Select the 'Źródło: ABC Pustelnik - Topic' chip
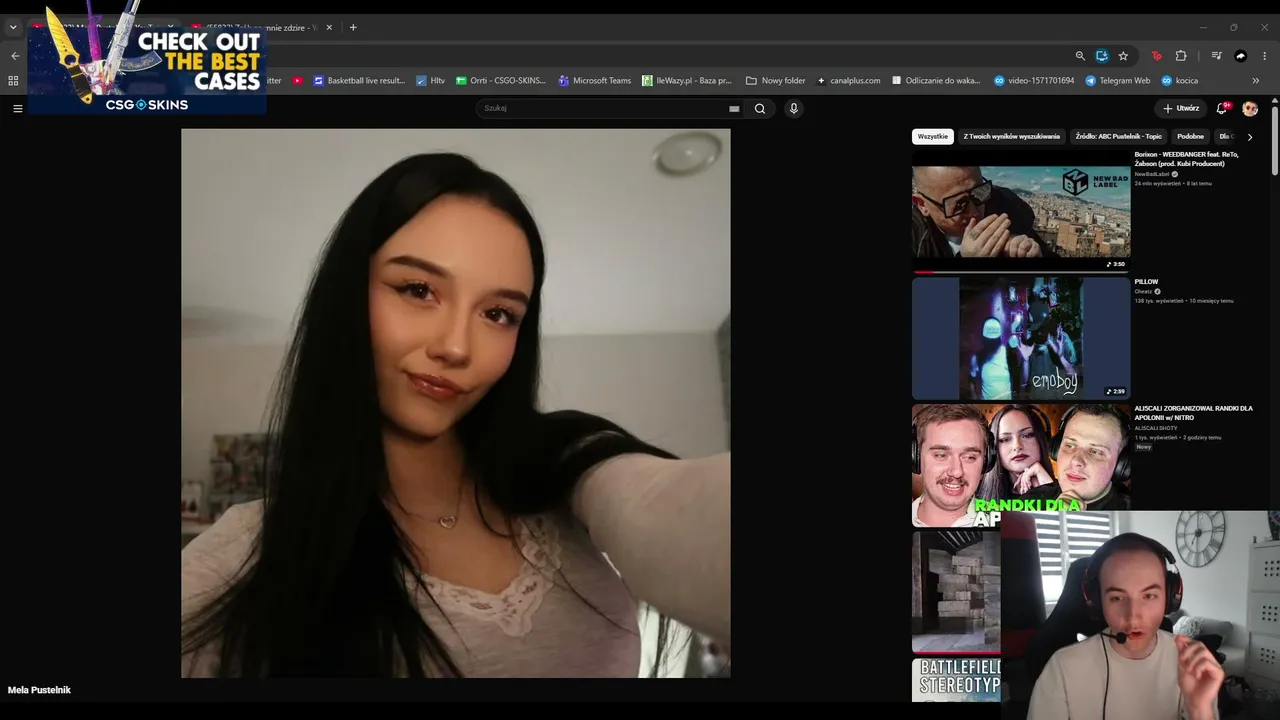The width and height of the screenshot is (1280, 720). [x=1118, y=137]
